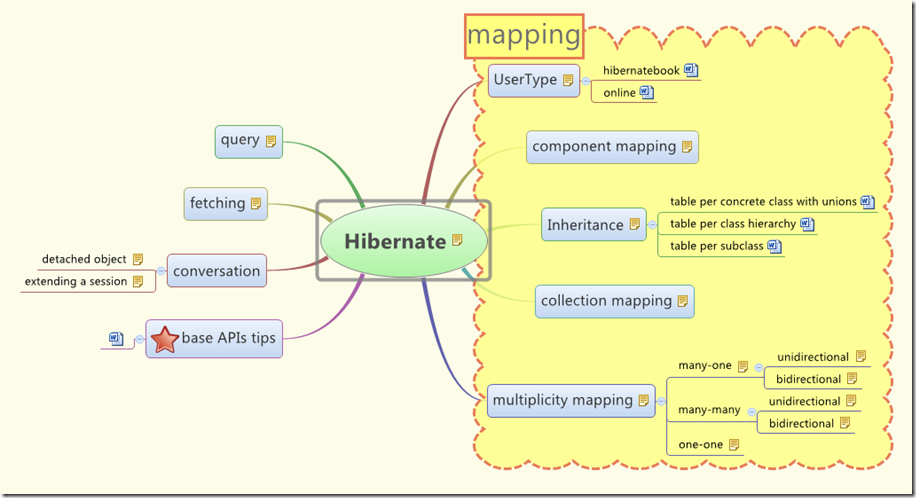Open the note icon on query node
Image resolution: width=916 pixels, height=498 pixels.
271,141
